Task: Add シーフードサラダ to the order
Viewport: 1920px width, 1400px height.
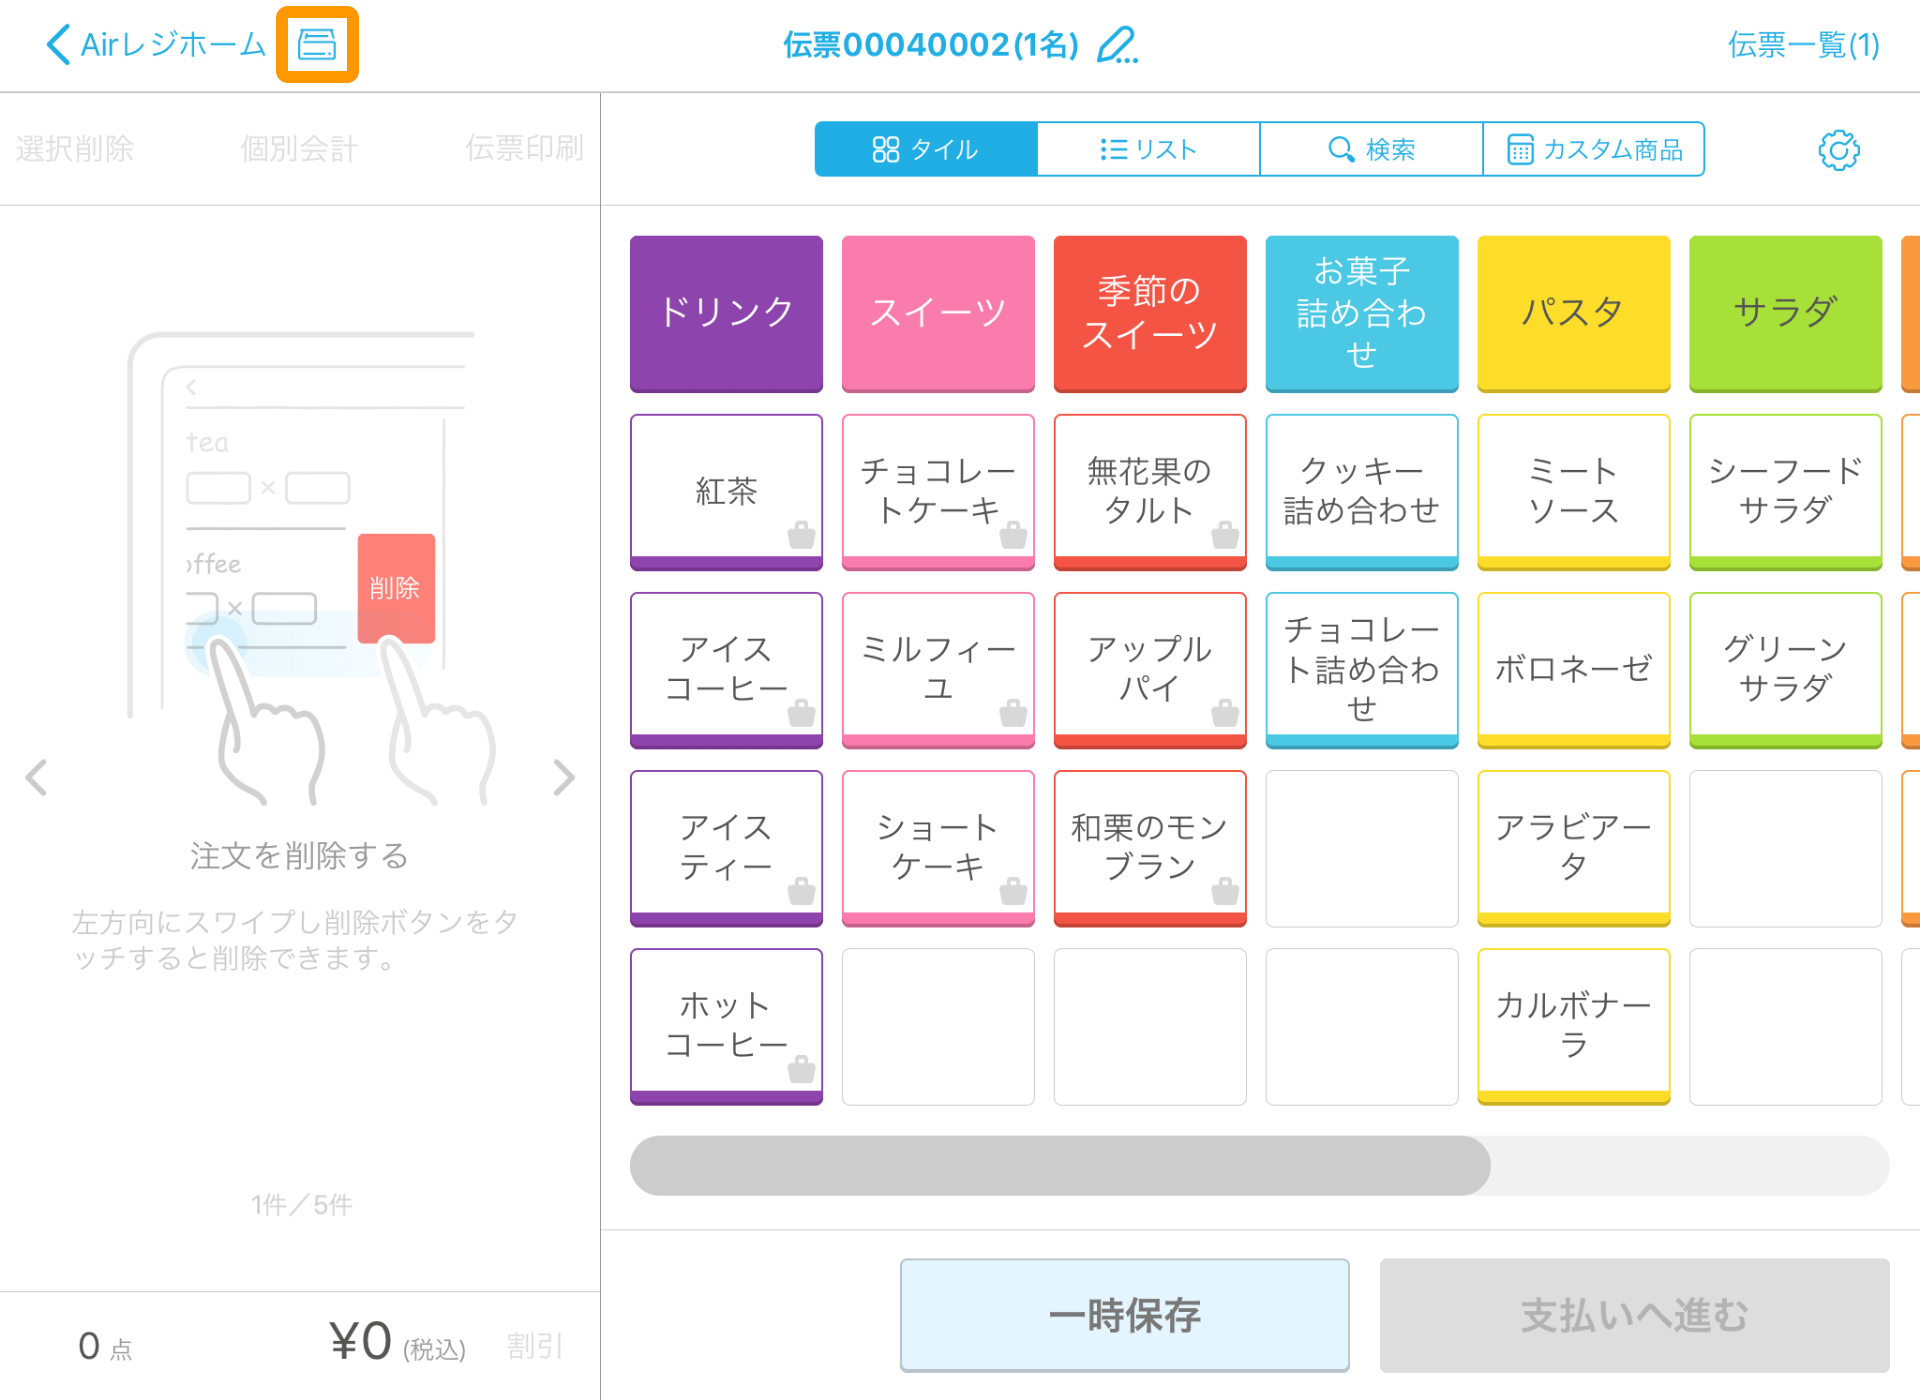Action: pos(1786,492)
